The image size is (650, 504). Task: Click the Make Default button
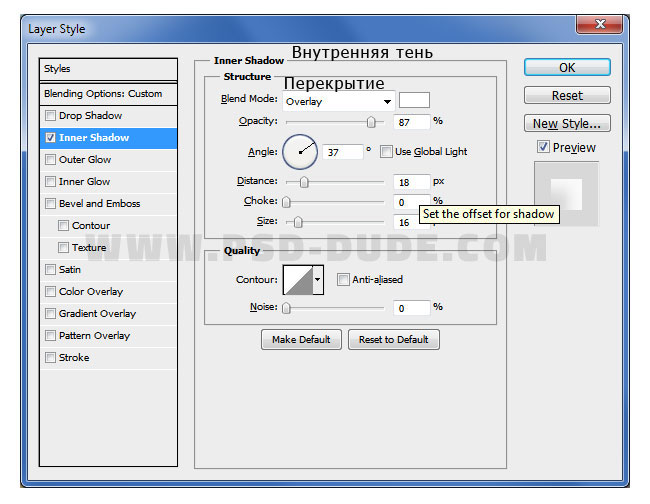coord(301,339)
